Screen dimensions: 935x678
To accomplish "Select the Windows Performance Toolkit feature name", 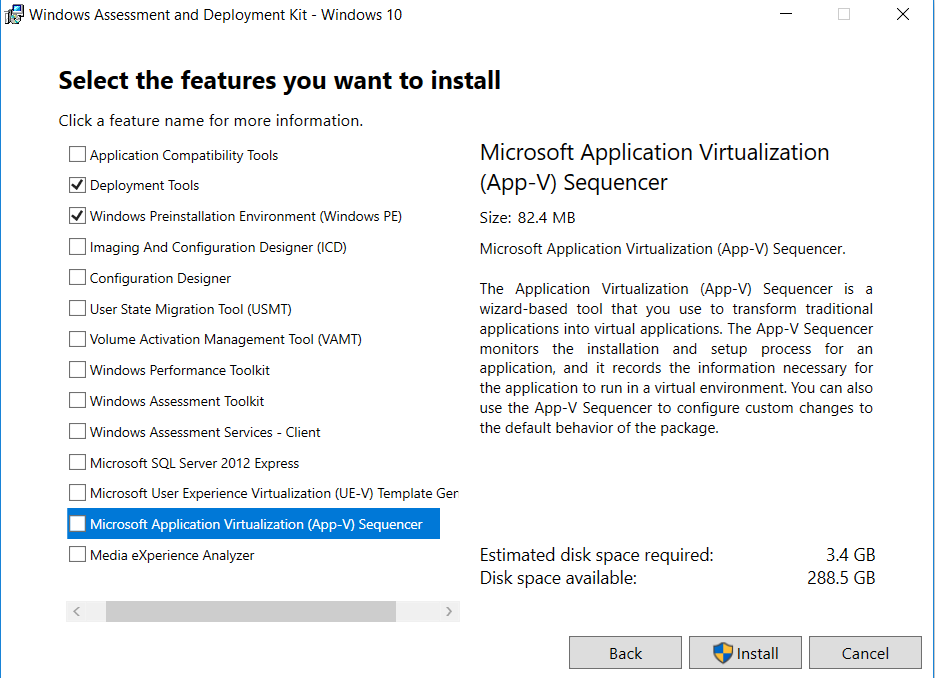I will click(180, 370).
